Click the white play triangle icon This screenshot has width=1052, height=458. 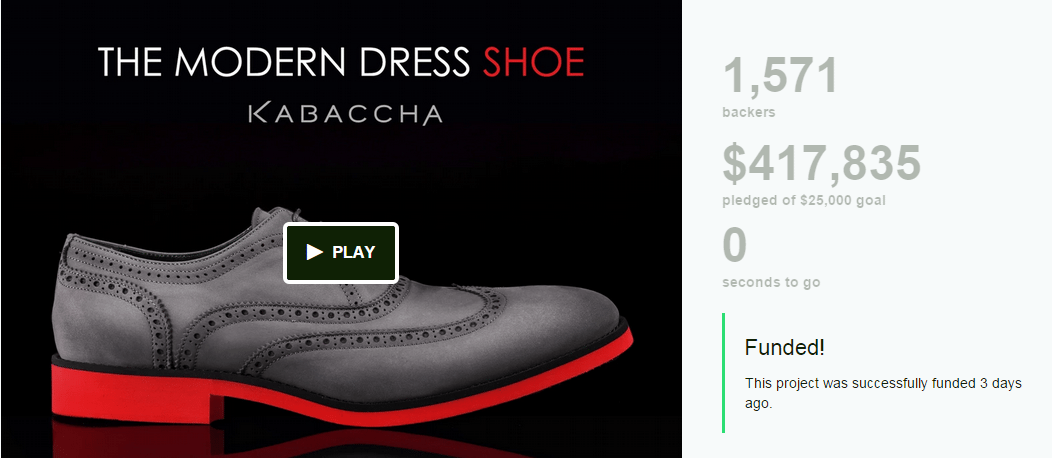tap(314, 252)
